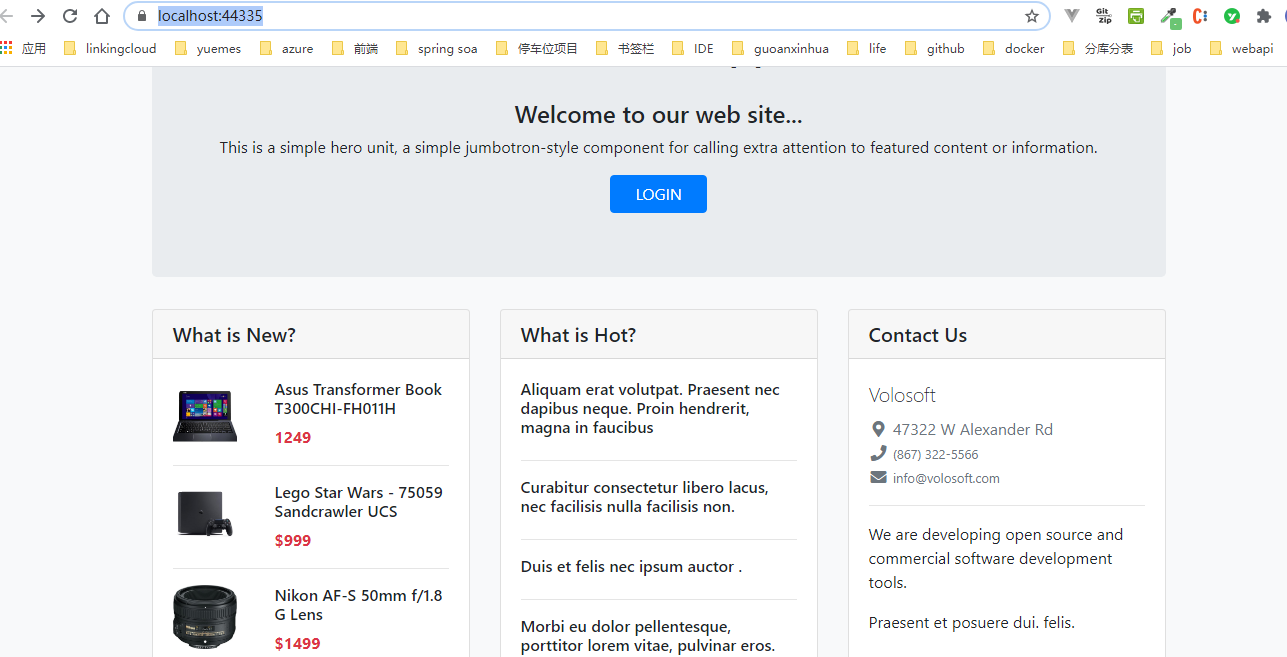Click the browser home icon
Screen dimensions: 1287x657
[101, 16]
